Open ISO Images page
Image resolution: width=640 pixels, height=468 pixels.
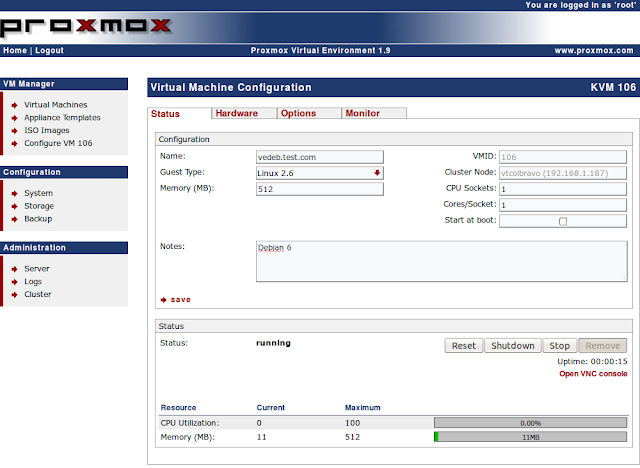coord(47,130)
